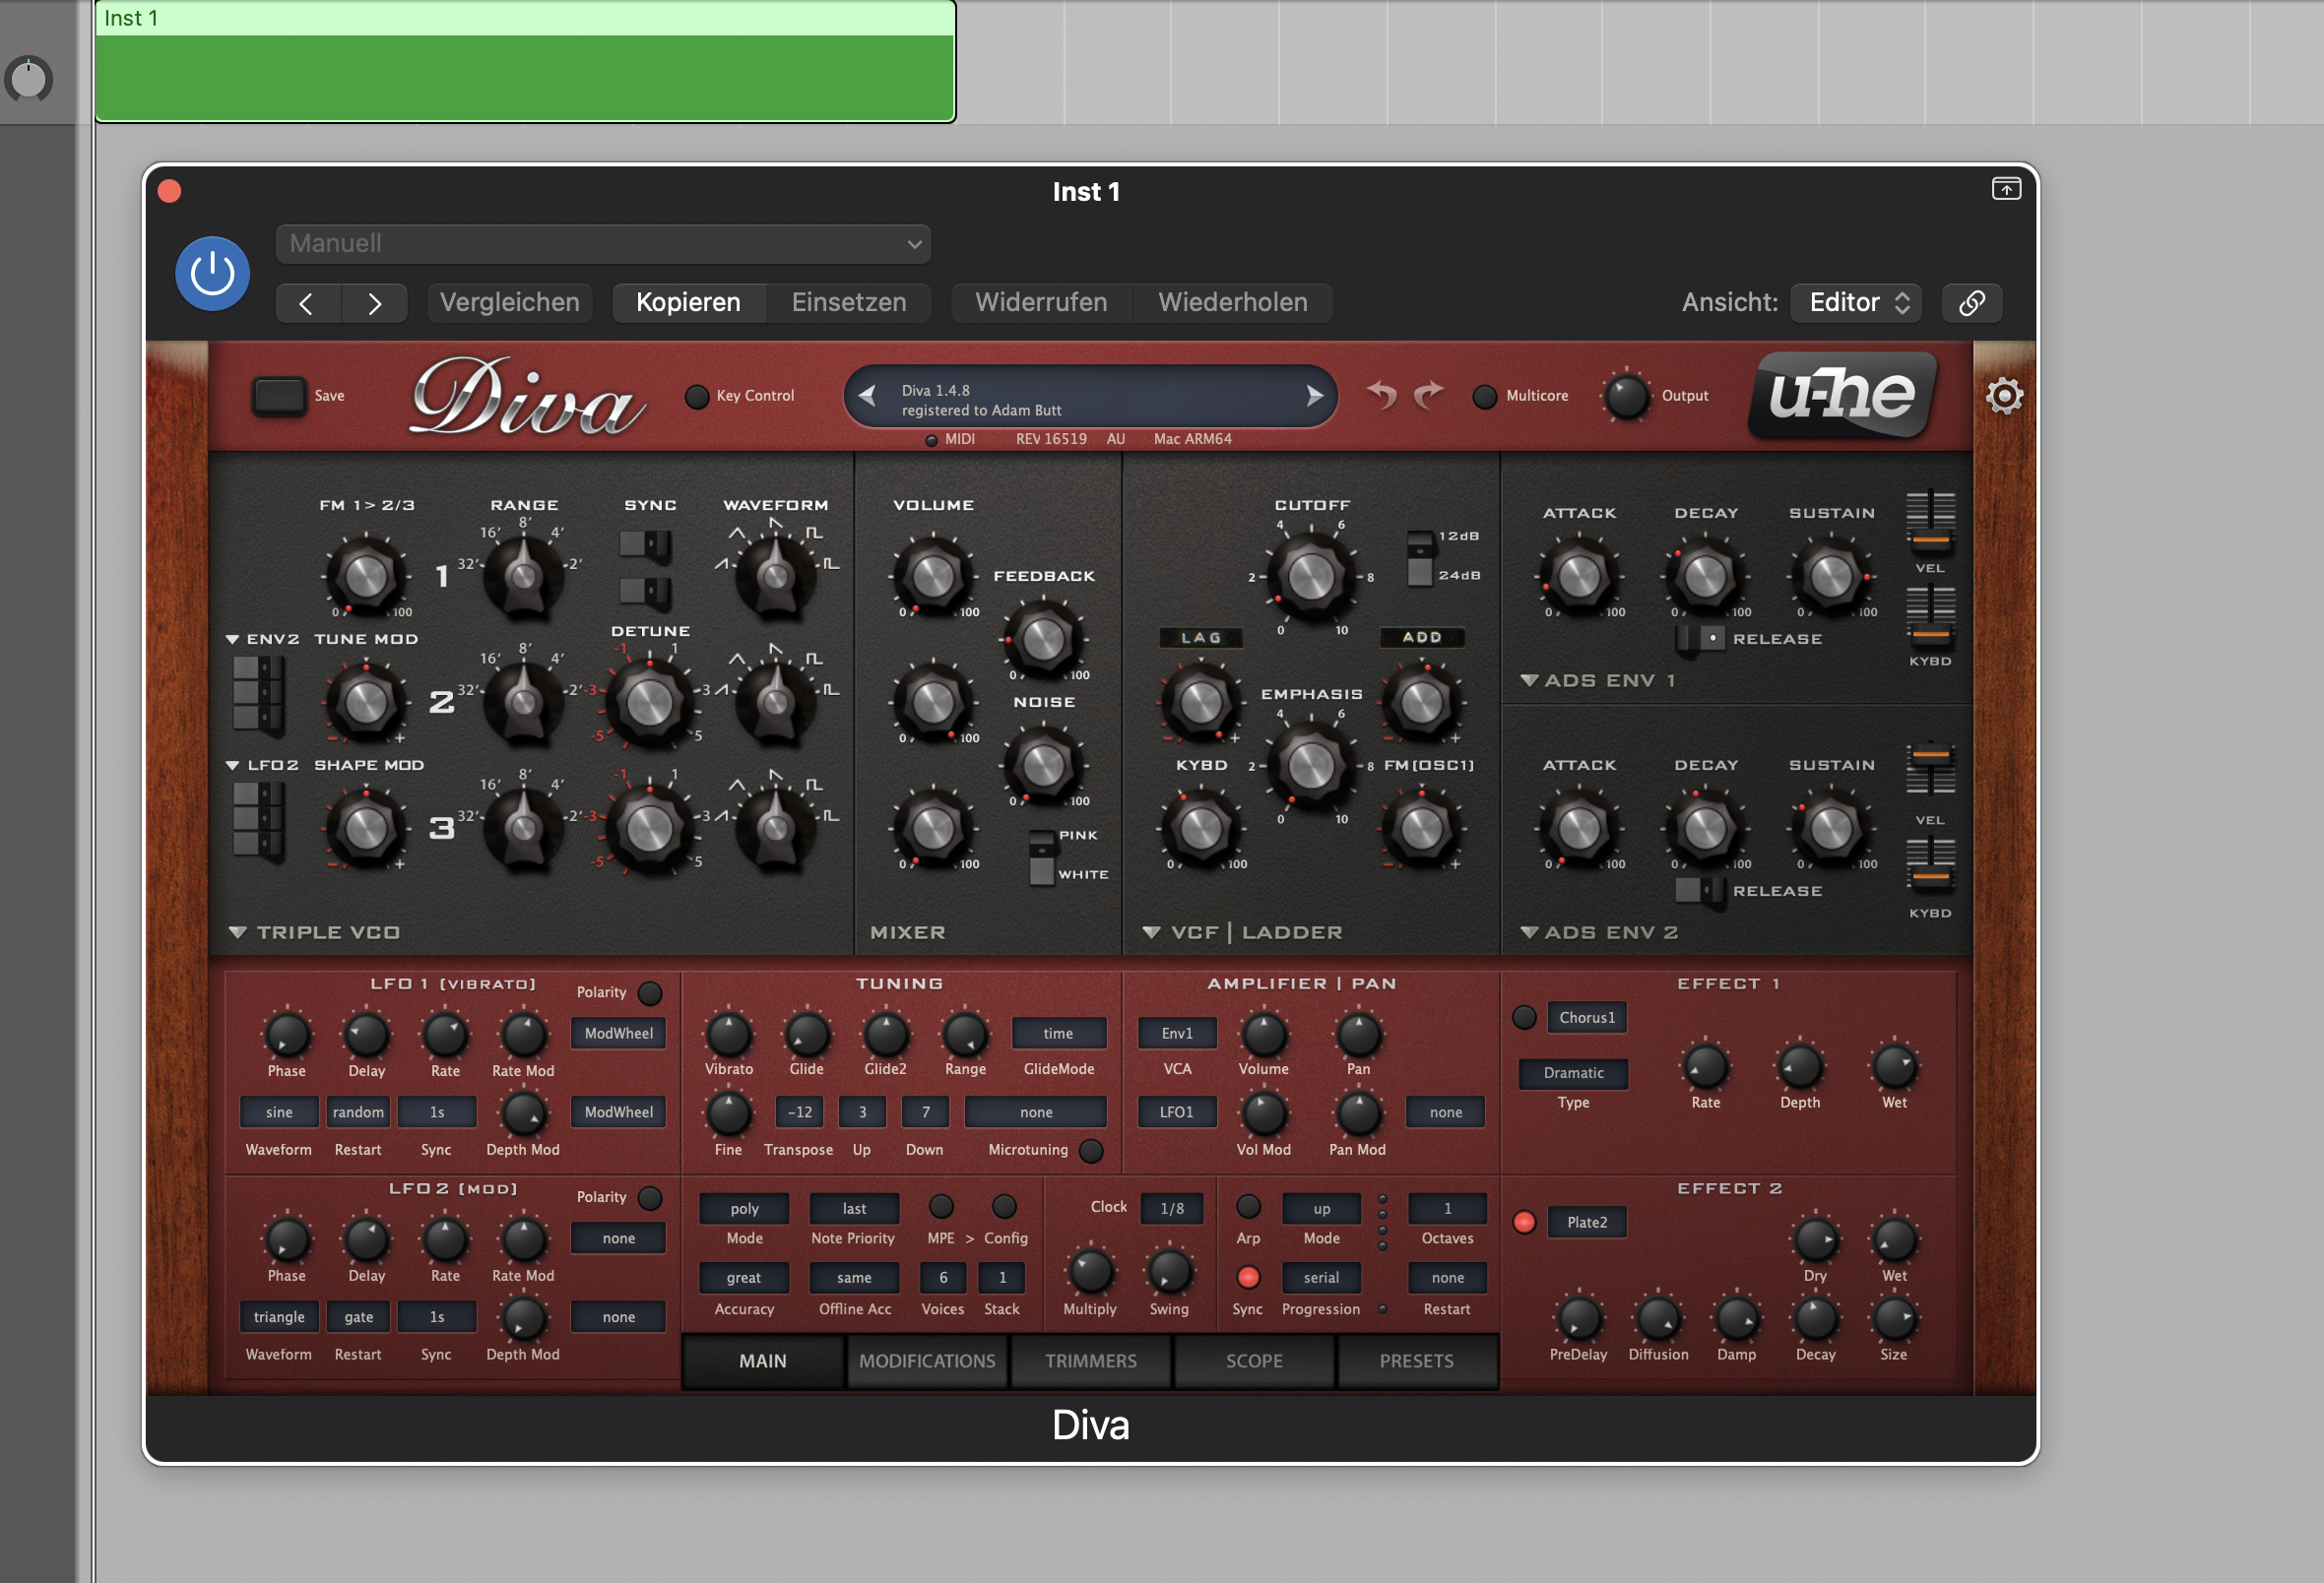This screenshot has height=1583, width=2324.
Task: Disable Effect 2 red LED
Action: [1524, 1223]
